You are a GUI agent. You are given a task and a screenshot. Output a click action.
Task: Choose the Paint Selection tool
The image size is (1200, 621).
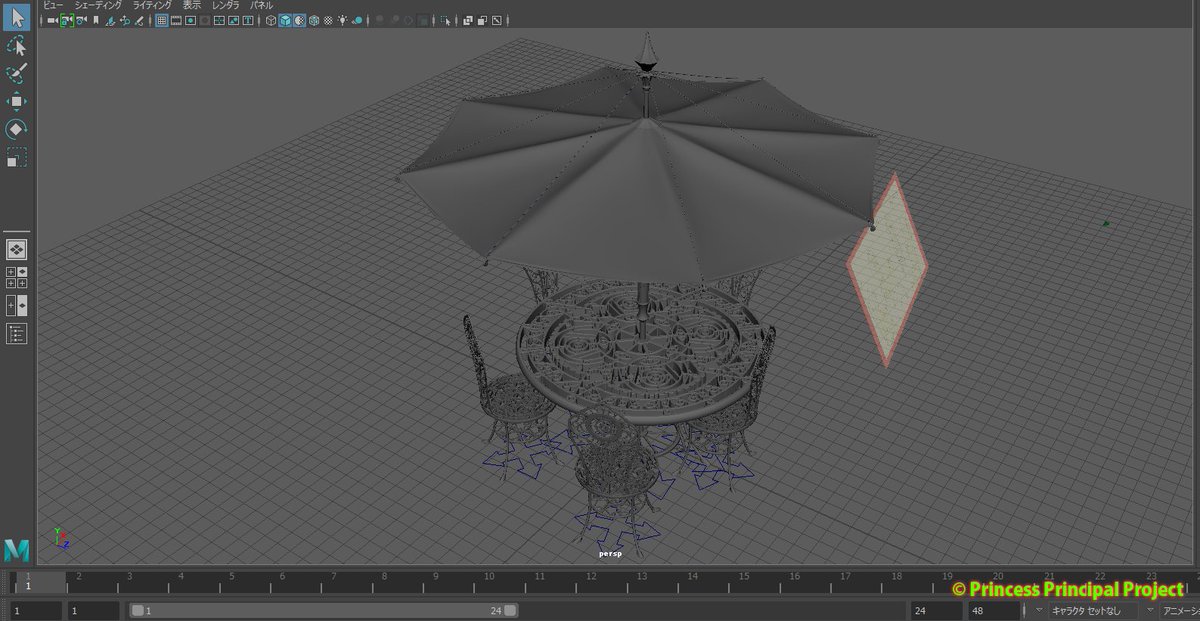(x=17, y=73)
